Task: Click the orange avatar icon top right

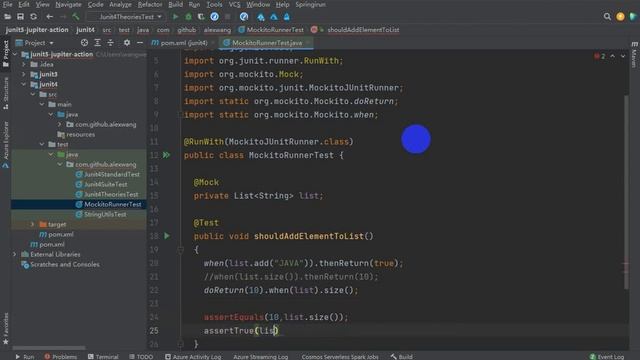Action: tap(620, 17)
